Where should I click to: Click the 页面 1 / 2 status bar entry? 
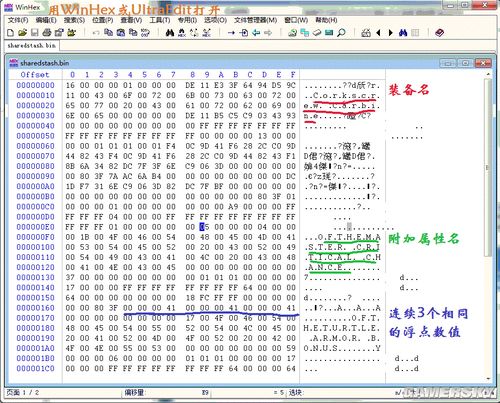coord(23,393)
